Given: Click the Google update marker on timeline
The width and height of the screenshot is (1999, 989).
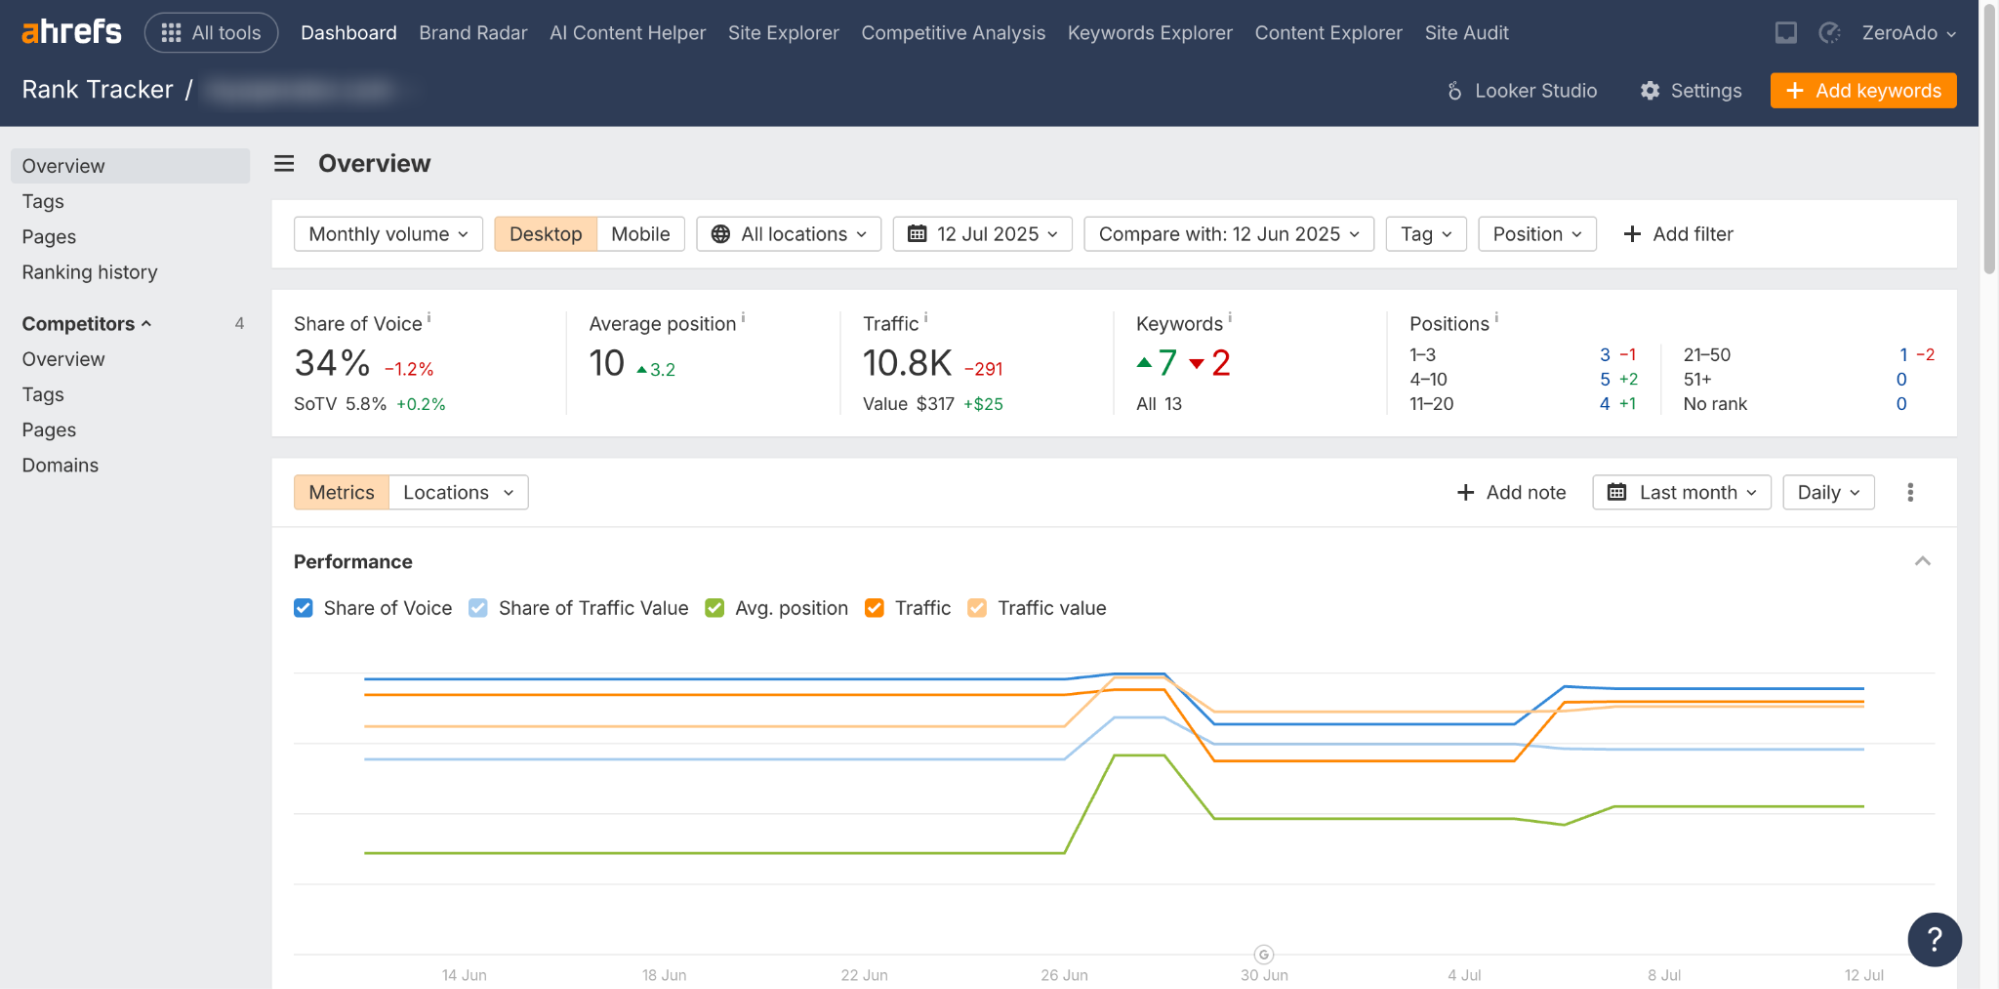Looking at the screenshot, I should [x=1263, y=954].
